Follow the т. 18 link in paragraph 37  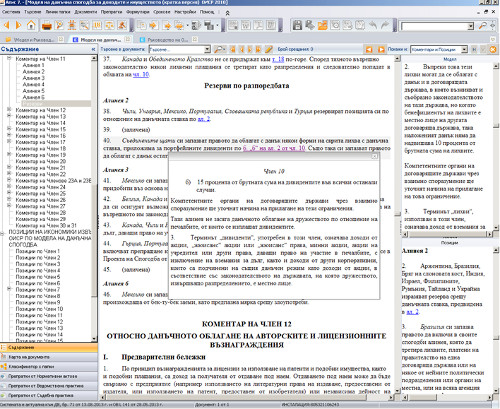[278, 59]
